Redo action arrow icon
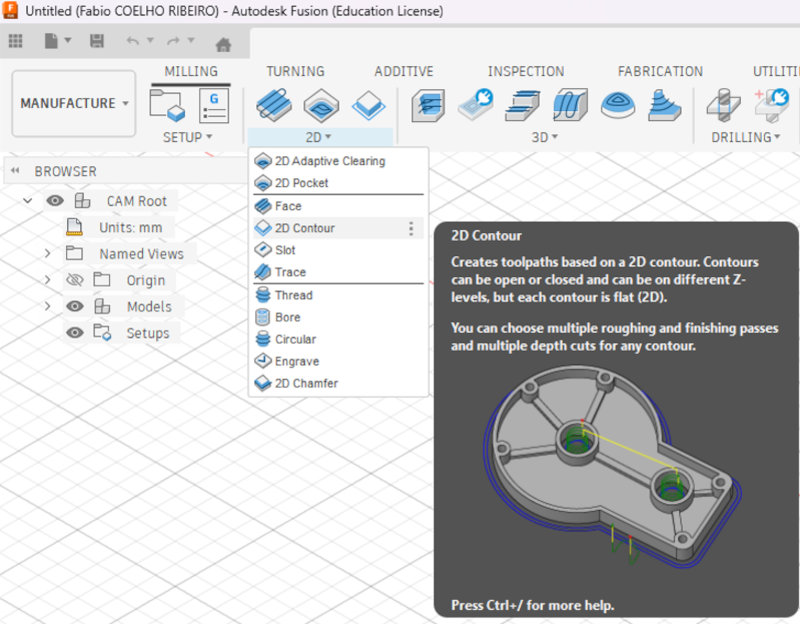 pos(173,41)
